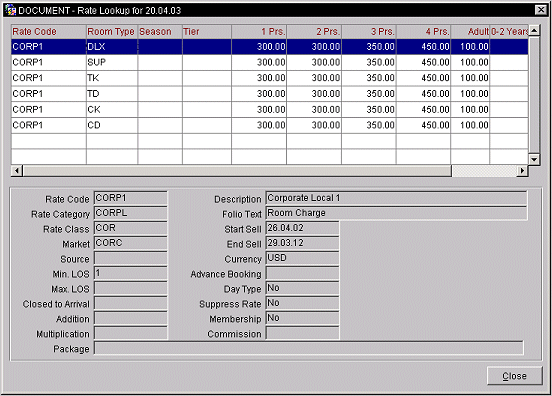Close the Rate Lookup window via X
The image size is (552, 396).
pos(540,10)
